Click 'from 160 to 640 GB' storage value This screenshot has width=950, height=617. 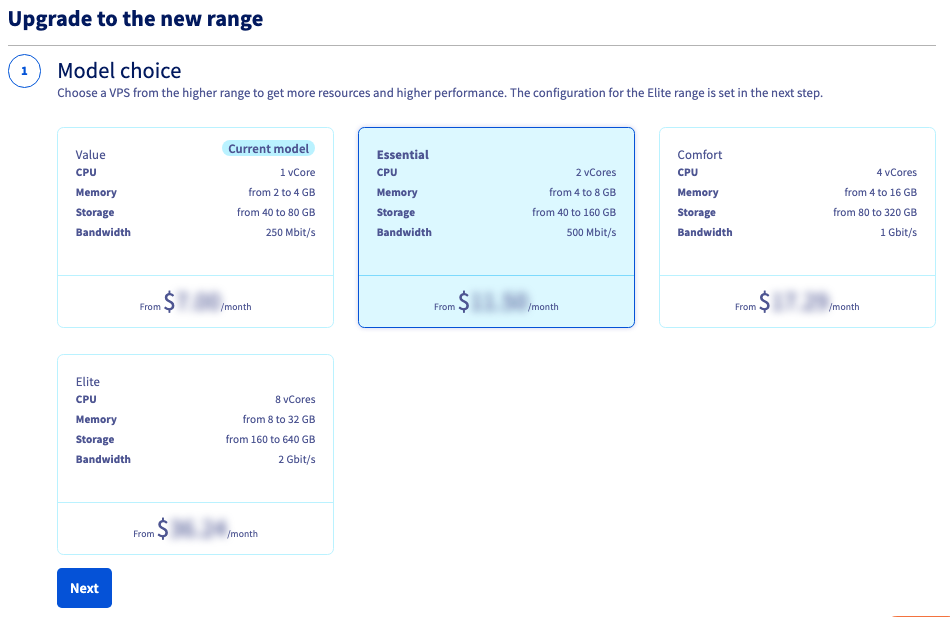coord(271,439)
